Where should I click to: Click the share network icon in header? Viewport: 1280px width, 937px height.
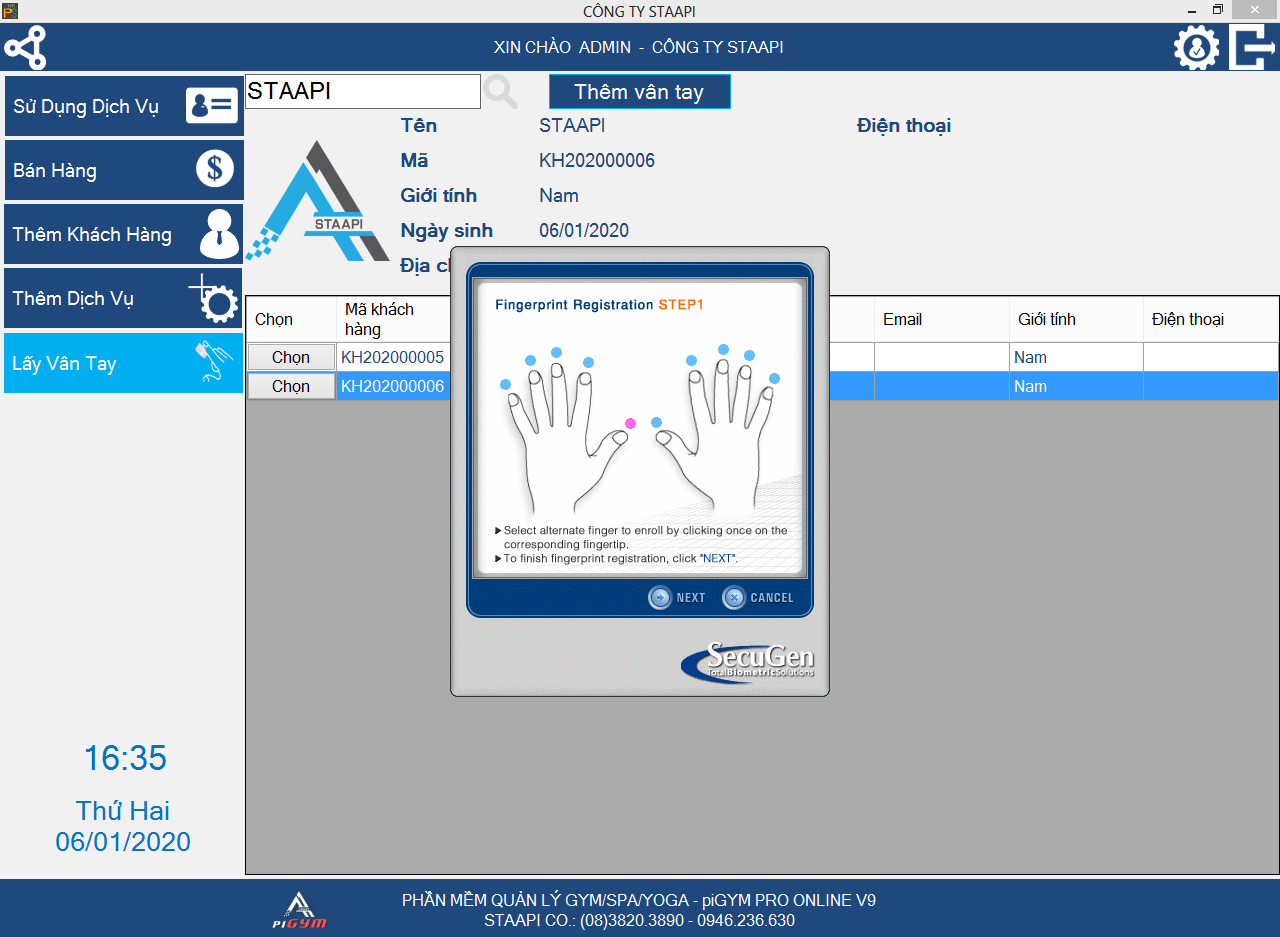coord(25,47)
